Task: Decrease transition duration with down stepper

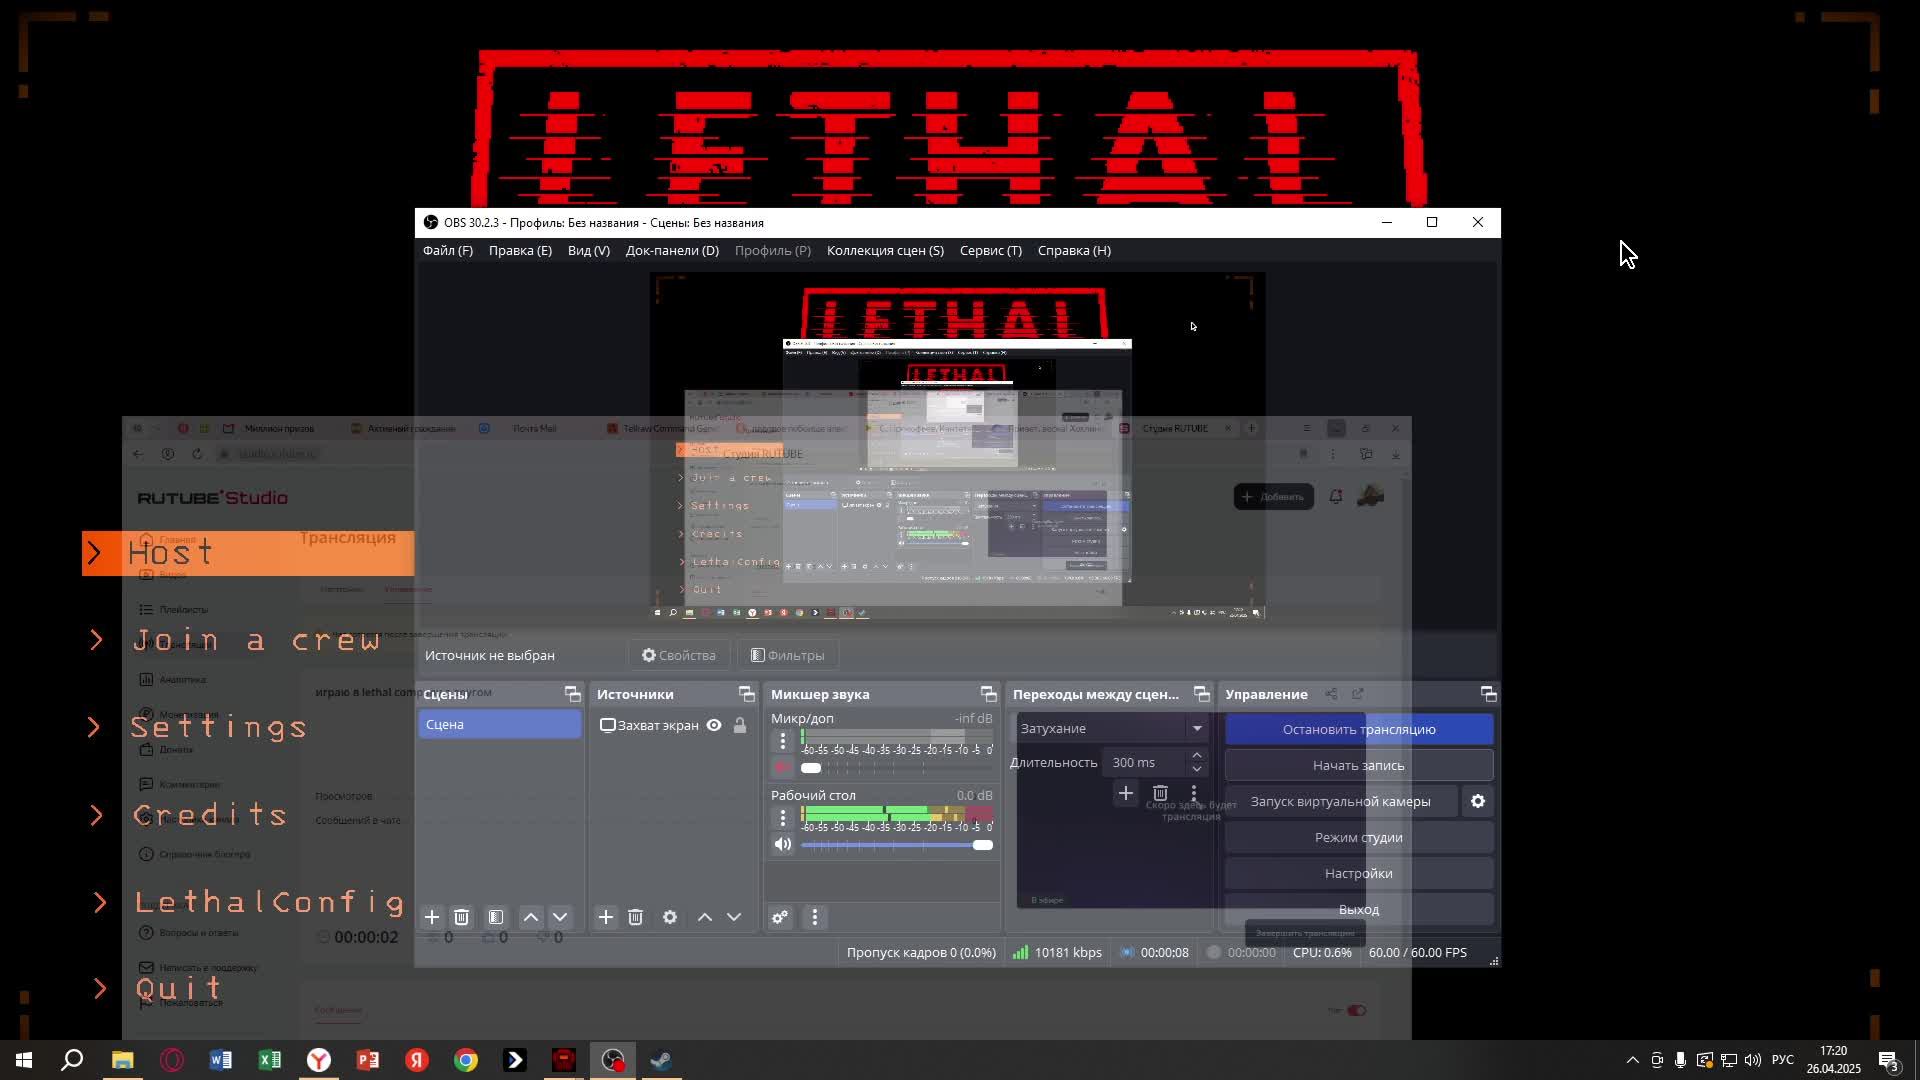Action: pos(1197,769)
